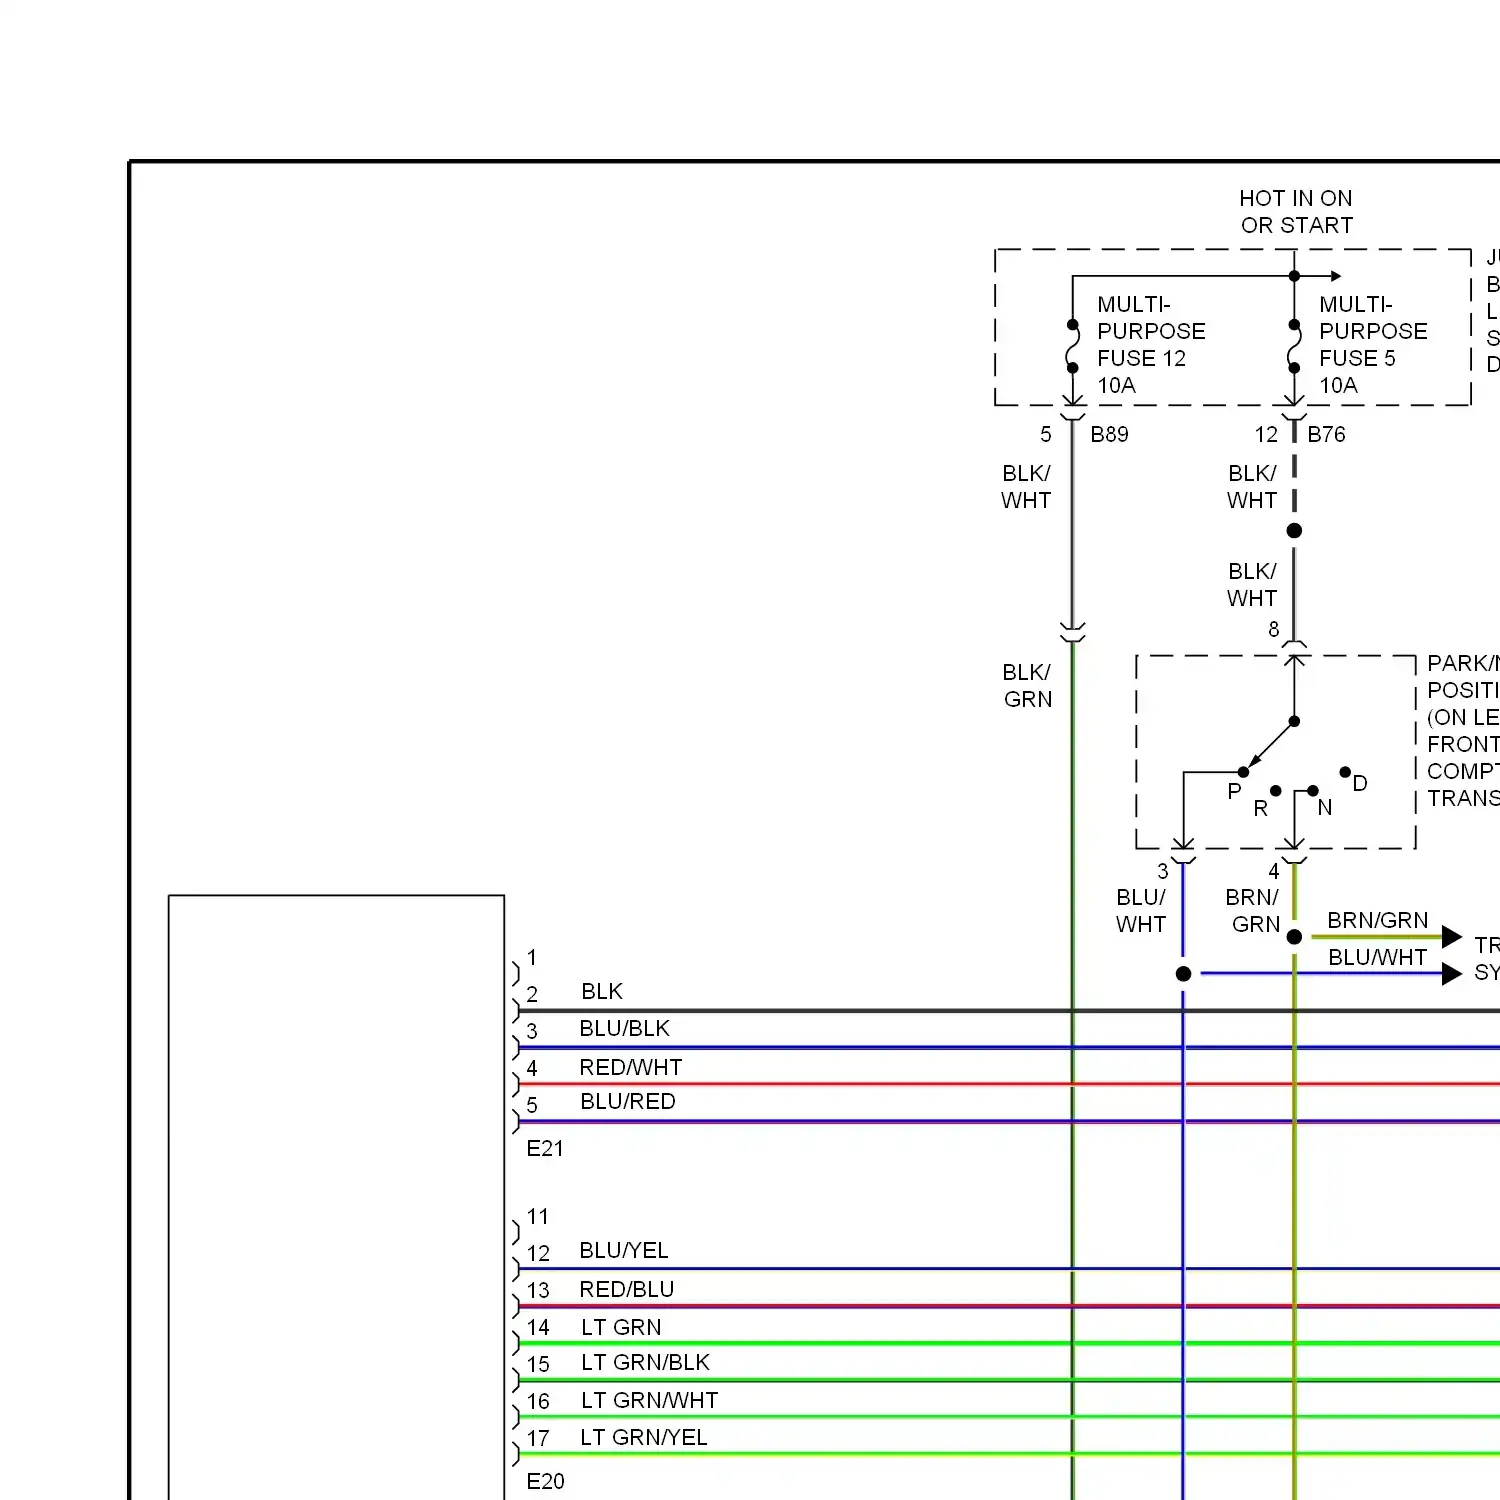Click the BRN/GRN label above the arrow line

click(x=1377, y=920)
